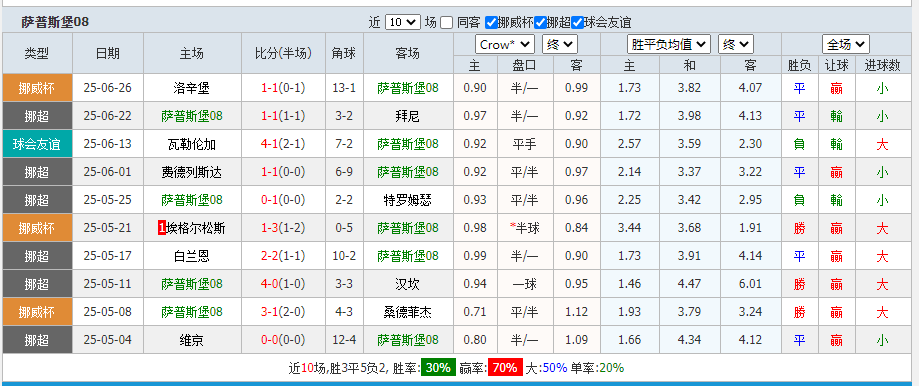
Task: Toggle the 同客 checkbox
Action: point(447,23)
